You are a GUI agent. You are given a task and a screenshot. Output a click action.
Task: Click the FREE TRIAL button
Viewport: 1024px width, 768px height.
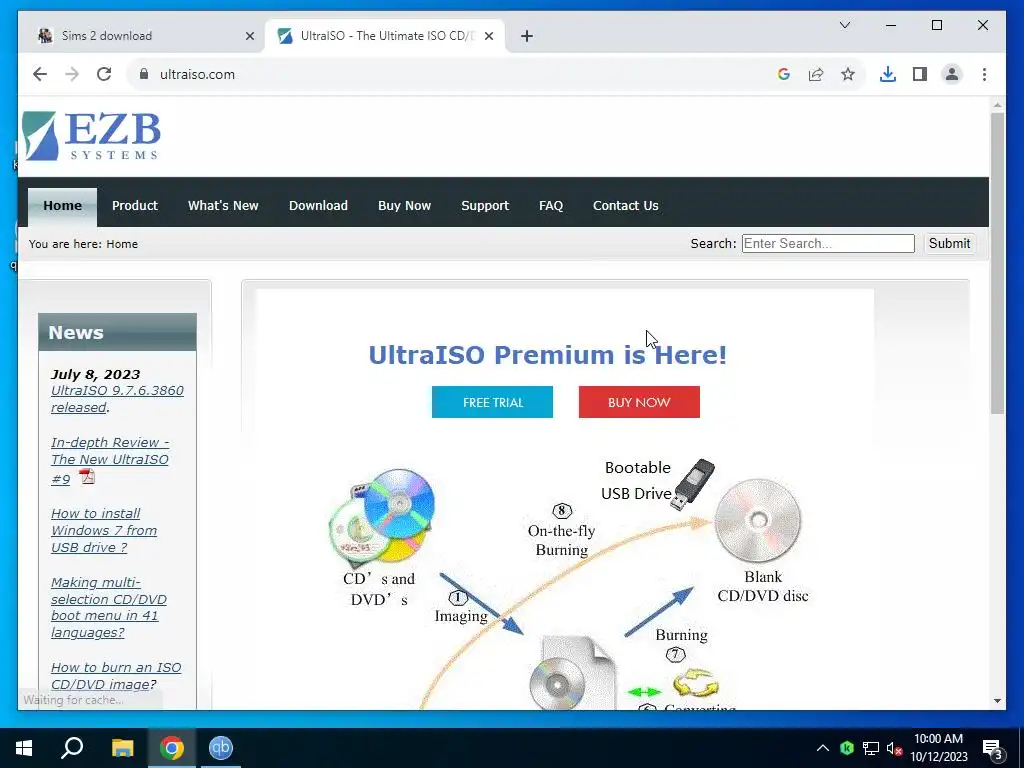click(492, 402)
